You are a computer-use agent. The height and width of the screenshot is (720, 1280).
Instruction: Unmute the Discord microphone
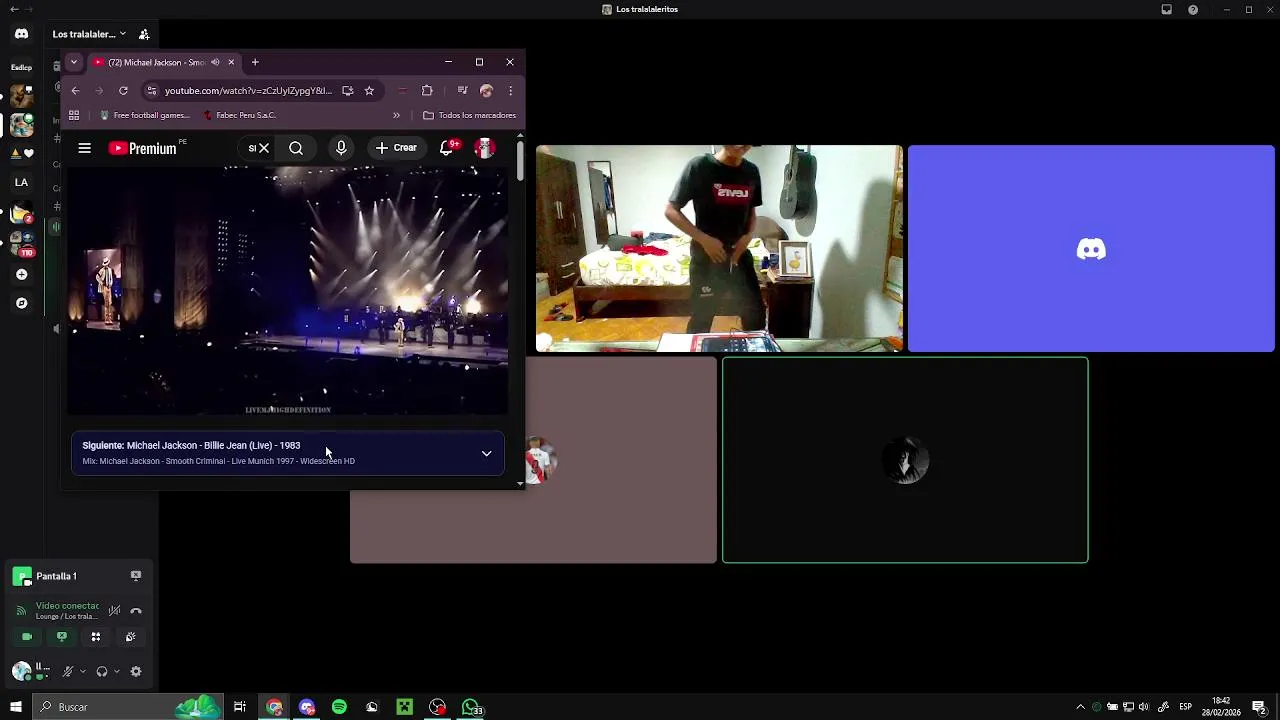click(68, 672)
